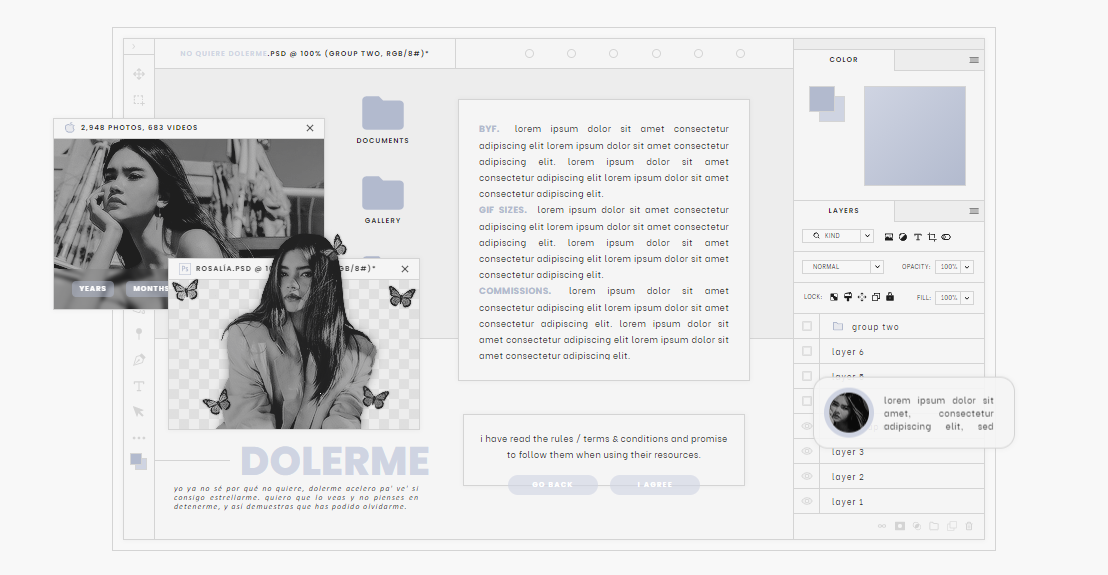Viewport: 1108px width, 575px height.
Task: Toggle the layer filter switch icon
Action: 946,237
